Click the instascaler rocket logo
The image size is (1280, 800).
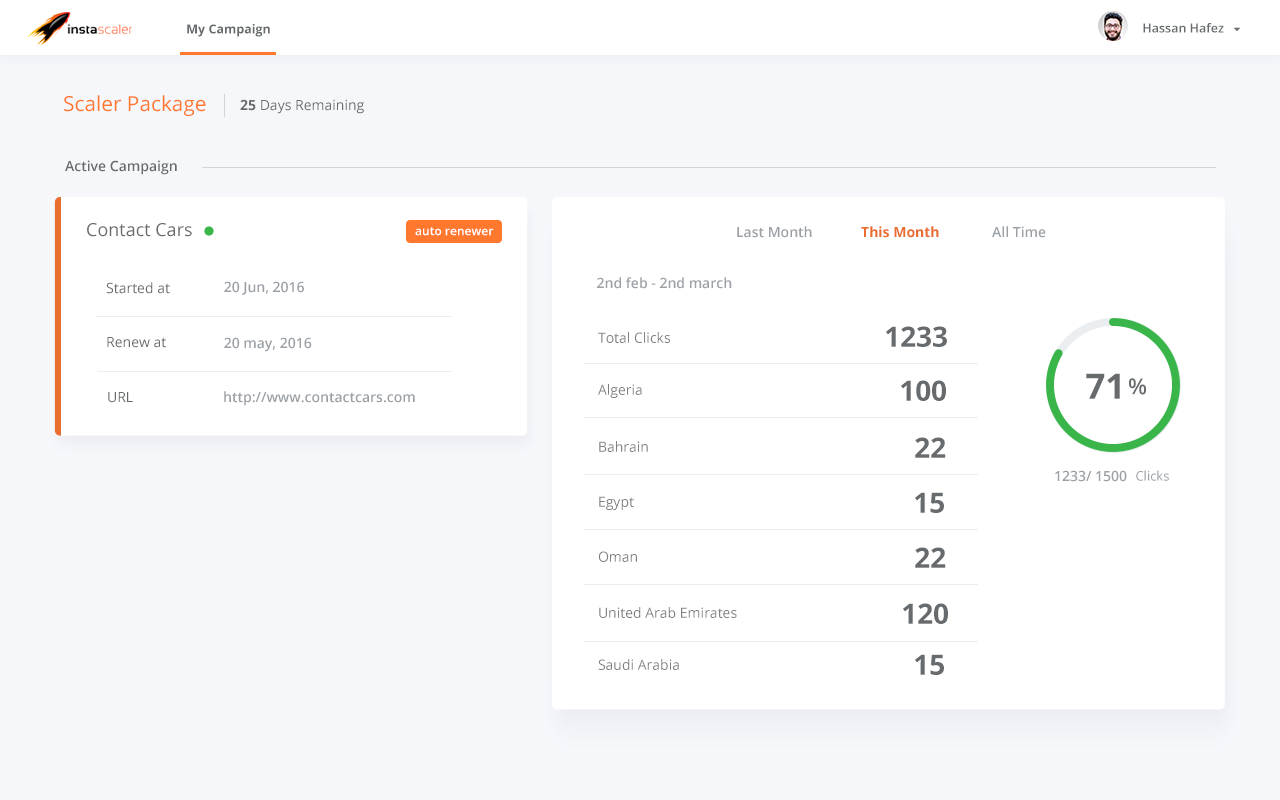[81, 28]
